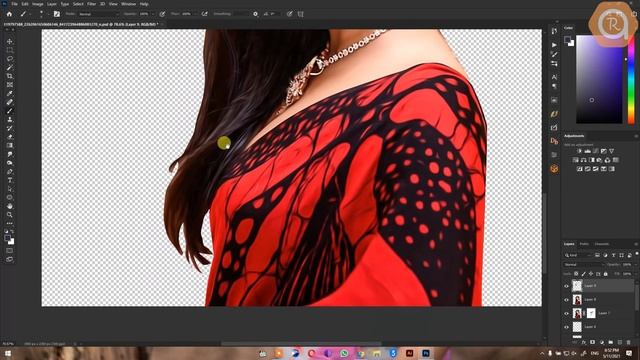Create new fill or adjustment layer
This screenshot has height=360, width=640.
[x=602, y=342]
